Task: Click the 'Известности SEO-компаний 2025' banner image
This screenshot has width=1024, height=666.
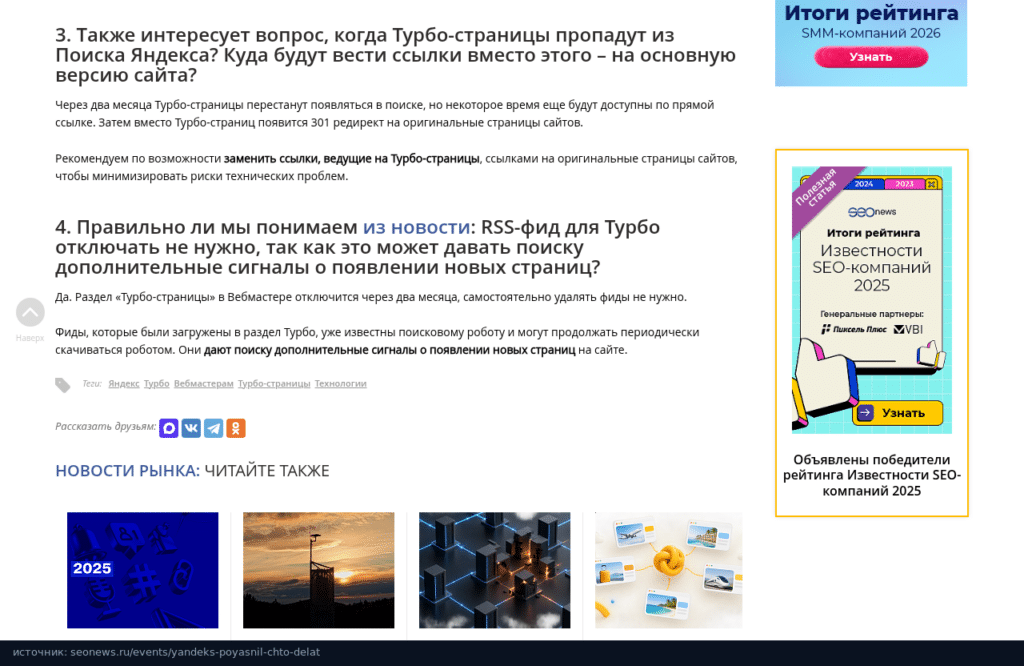Action: point(872,300)
